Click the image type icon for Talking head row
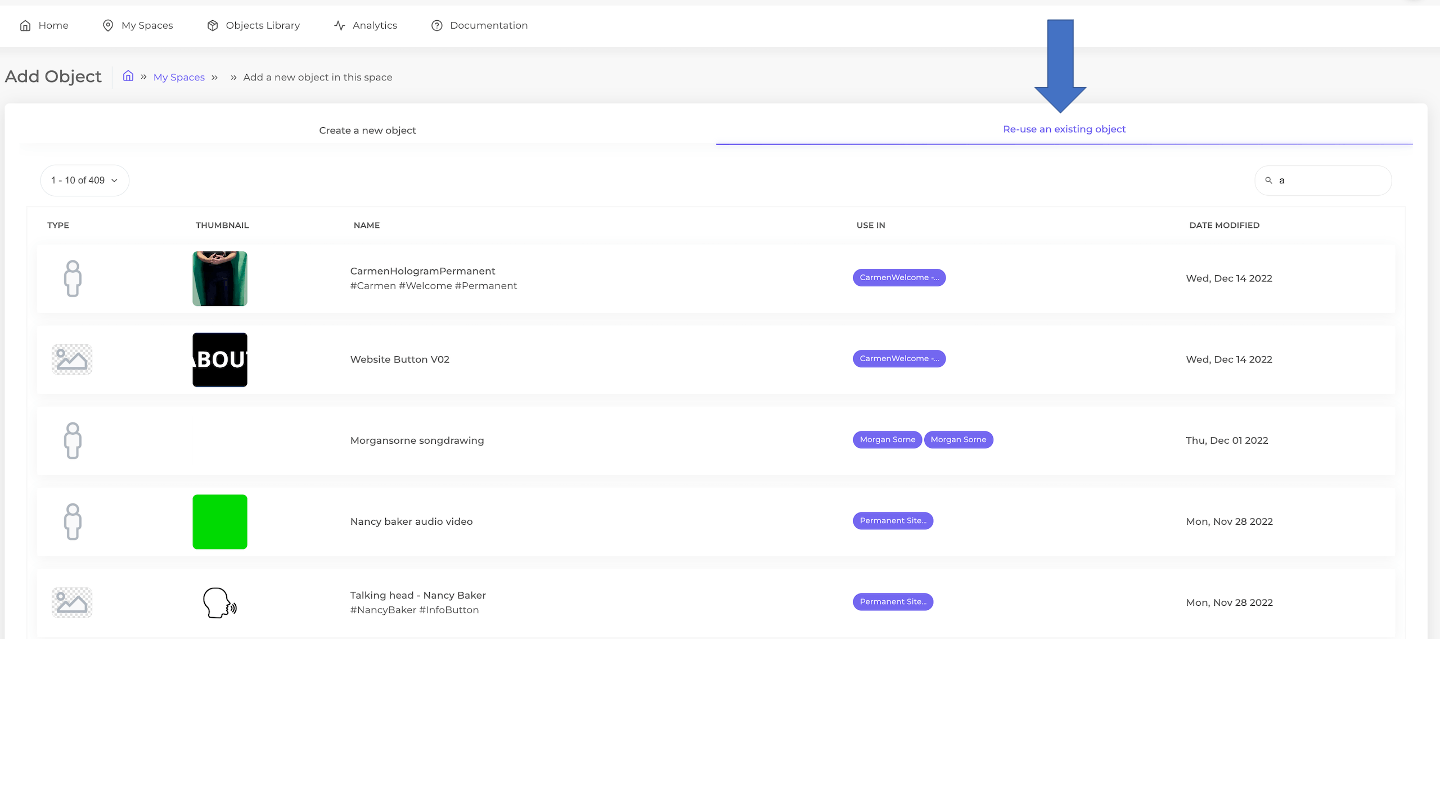Viewport: 1440px width, 810px height. click(72, 603)
